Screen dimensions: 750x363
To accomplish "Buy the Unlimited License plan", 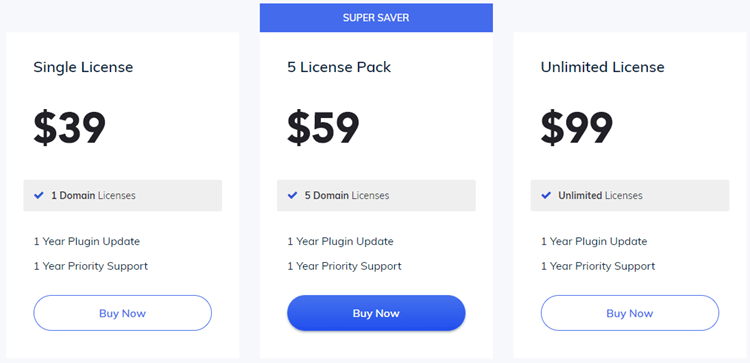I will (629, 313).
